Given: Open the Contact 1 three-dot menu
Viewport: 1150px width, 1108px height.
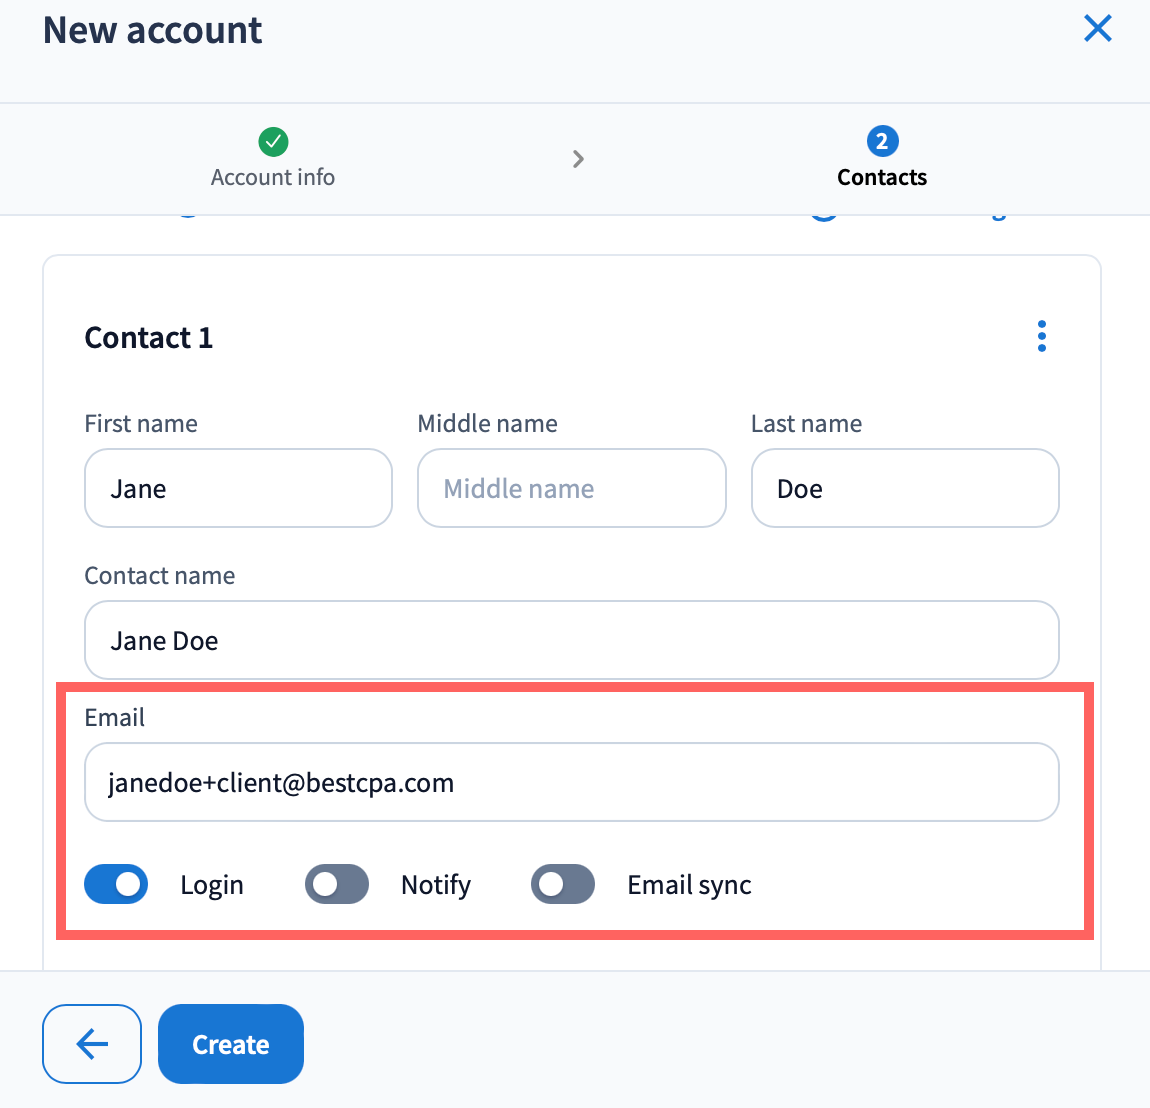Looking at the screenshot, I should (1042, 337).
